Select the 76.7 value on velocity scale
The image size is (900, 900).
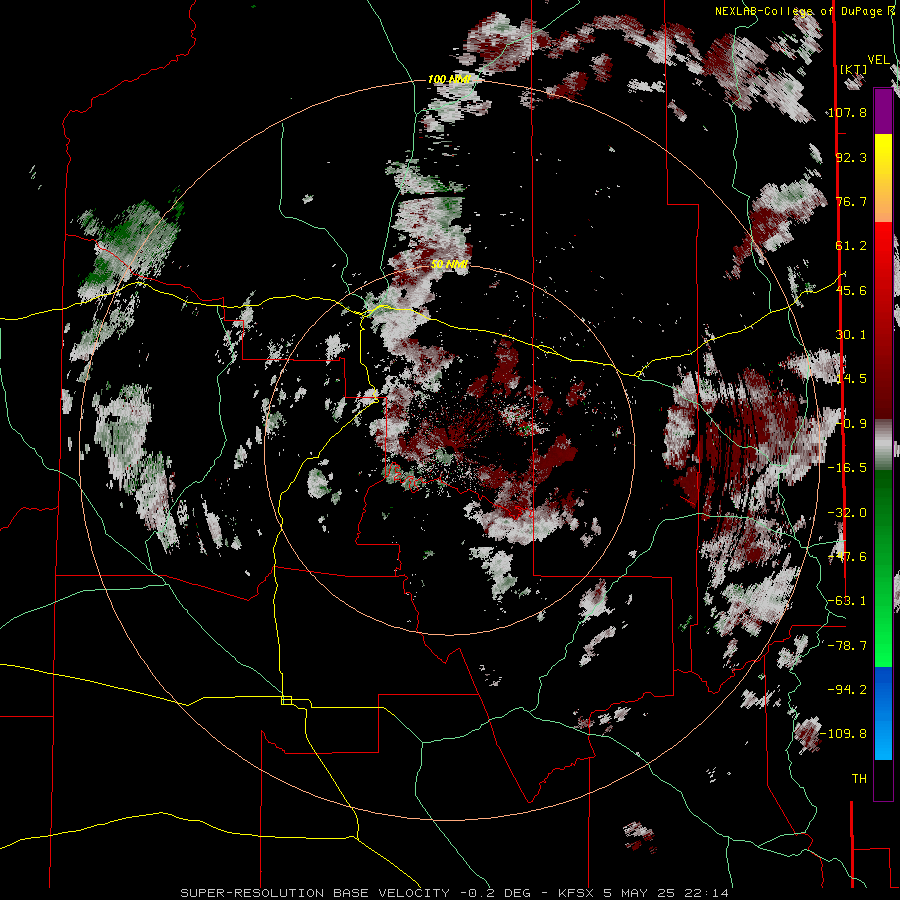tap(851, 201)
